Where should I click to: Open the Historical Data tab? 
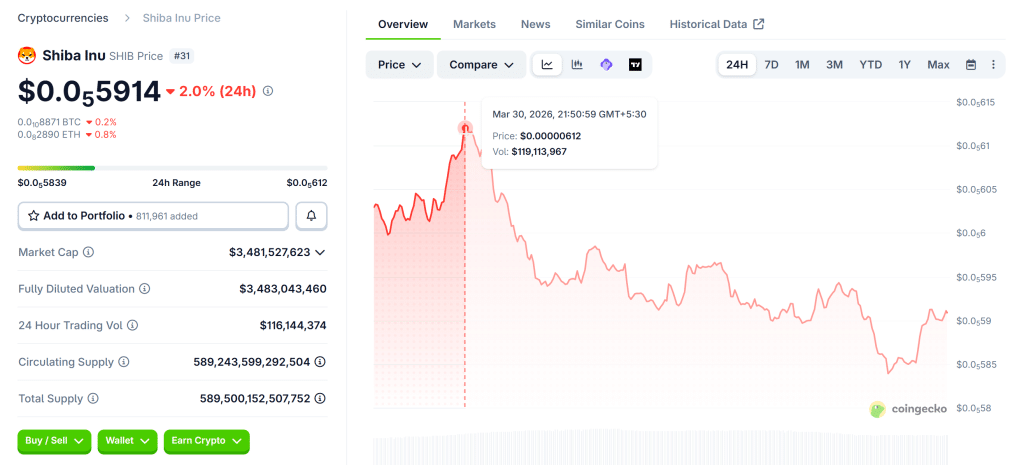click(x=716, y=24)
